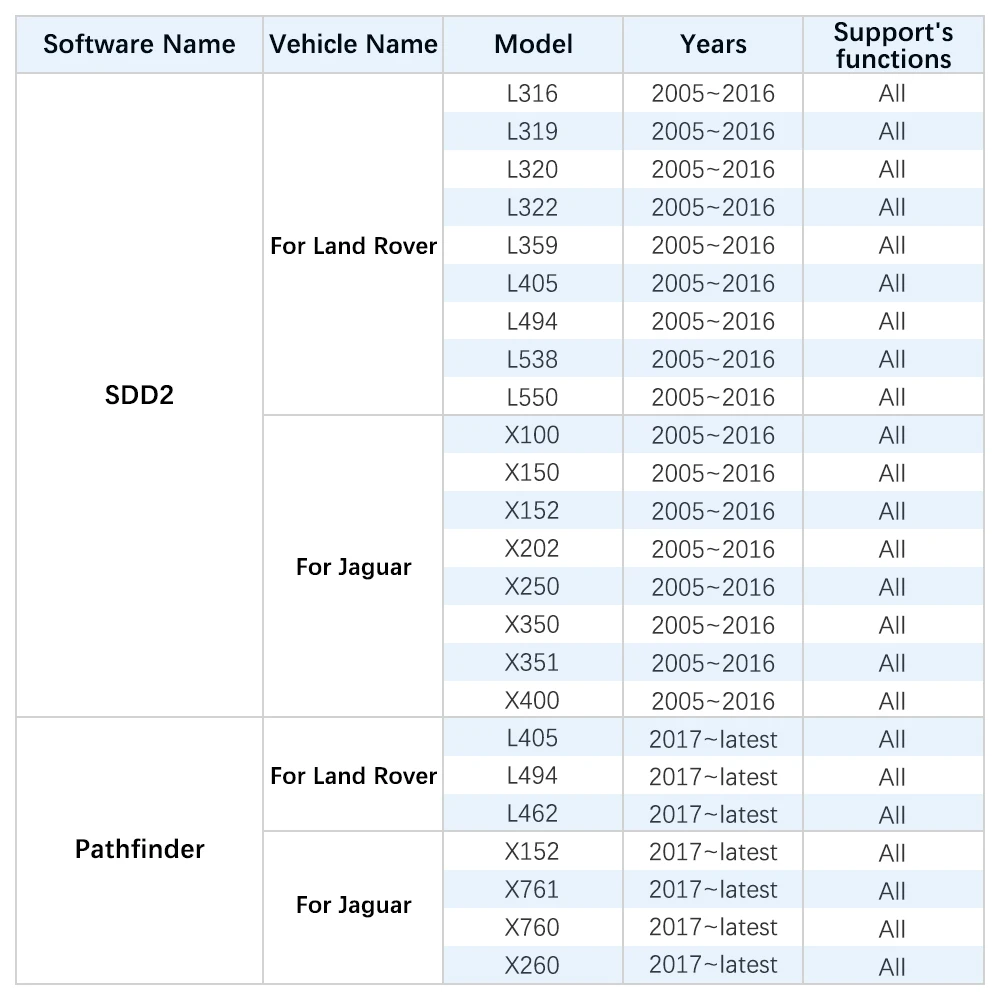
Task: Click the L322 model cell
Action: point(533,207)
